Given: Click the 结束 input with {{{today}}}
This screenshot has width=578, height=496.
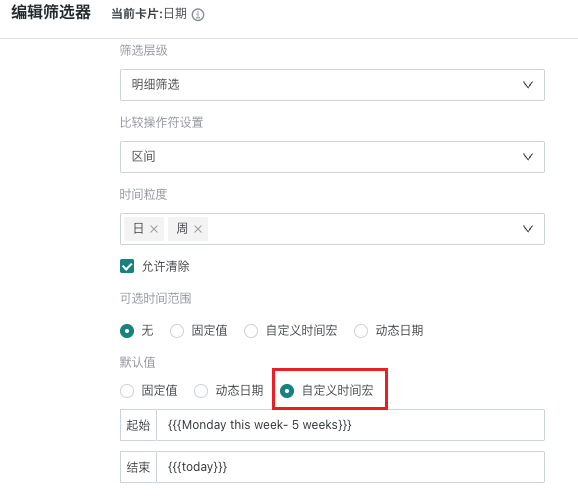Looking at the screenshot, I should click(x=350, y=467).
